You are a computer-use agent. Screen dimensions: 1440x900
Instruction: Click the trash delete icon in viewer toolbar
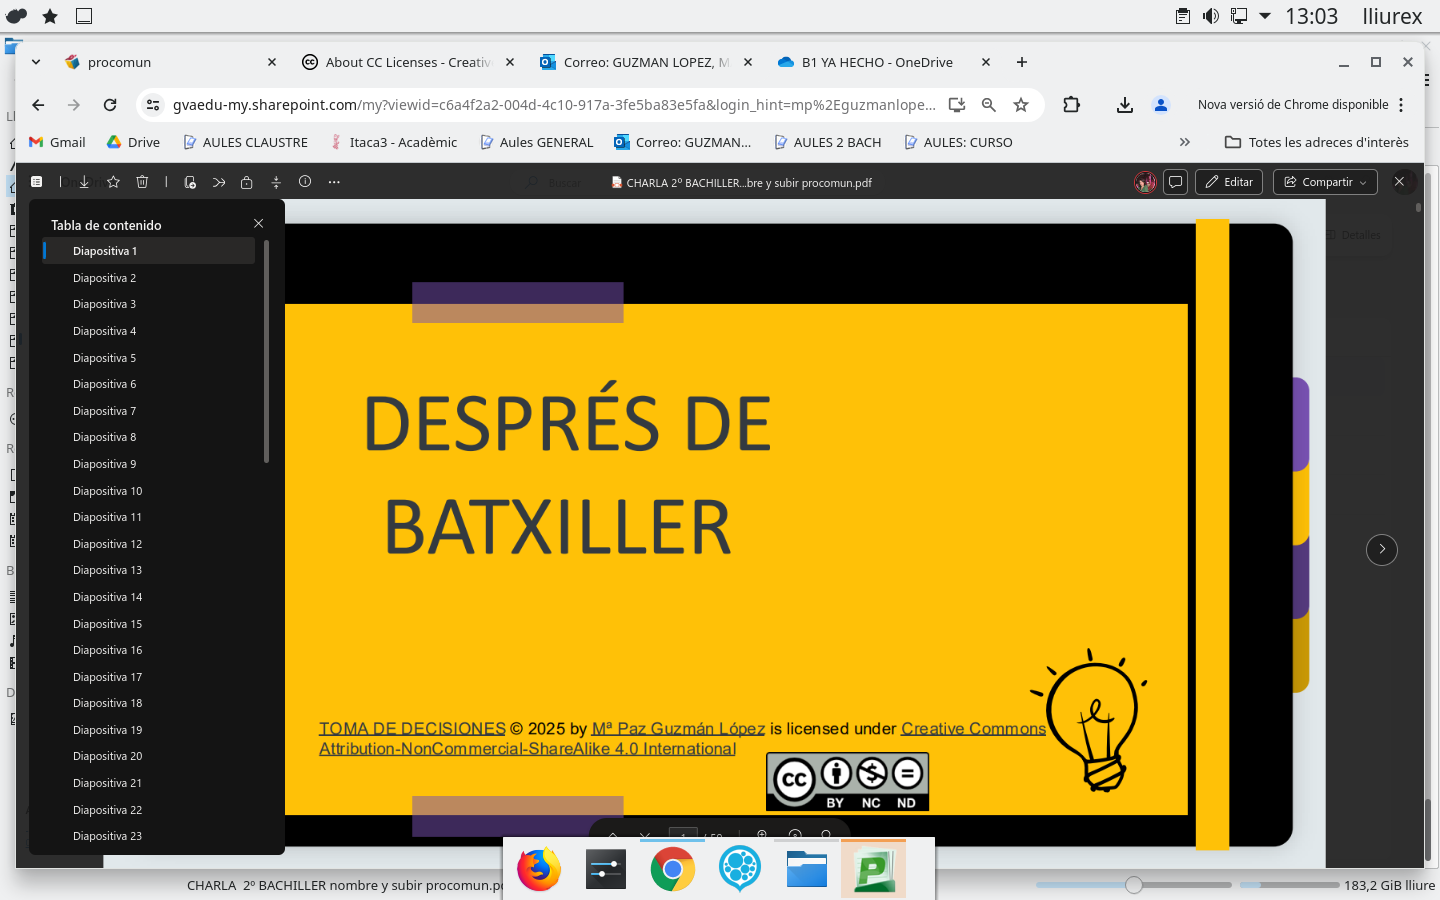[142, 182]
